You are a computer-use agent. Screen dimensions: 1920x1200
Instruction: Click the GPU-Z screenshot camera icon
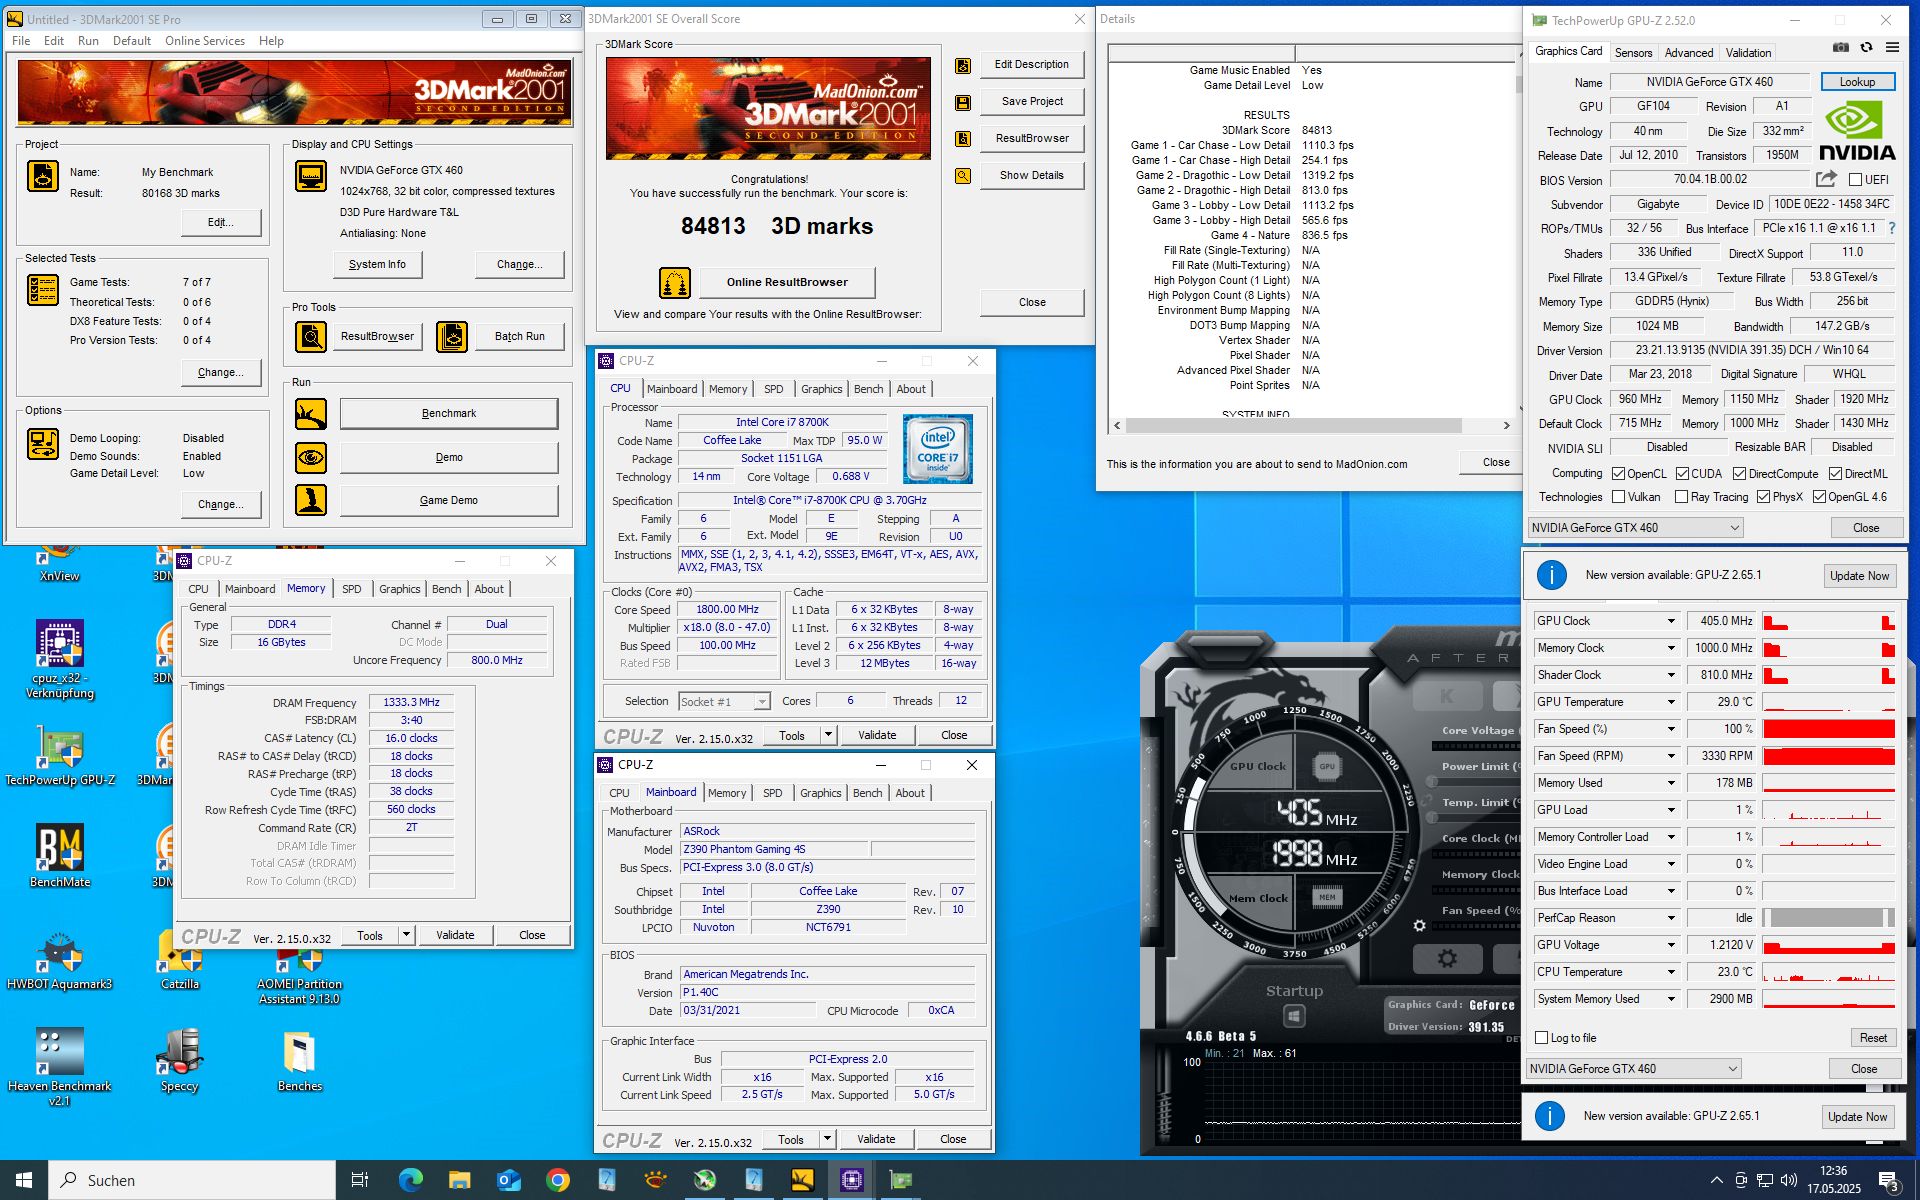click(x=1840, y=47)
